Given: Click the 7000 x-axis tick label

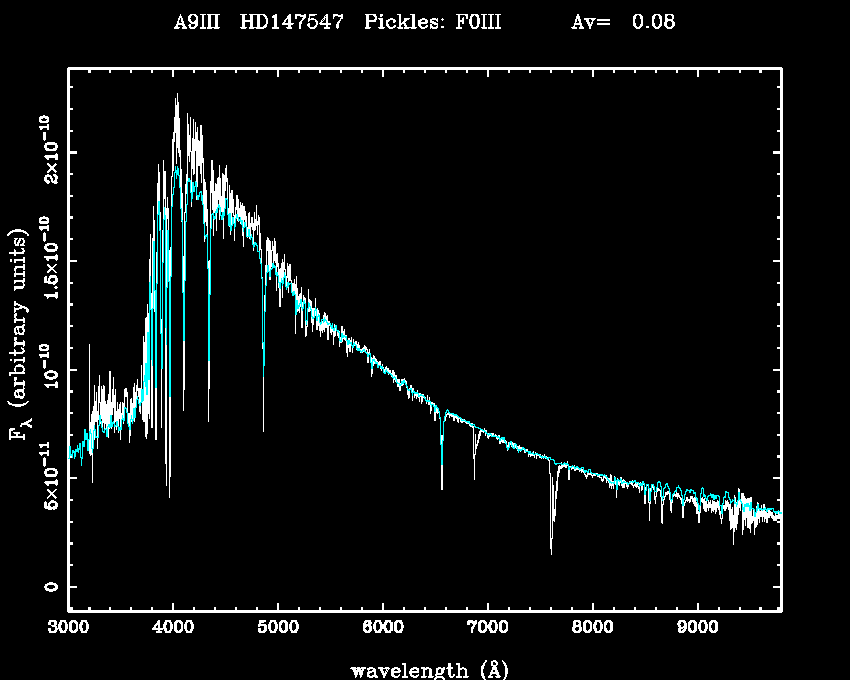Looking at the screenshot, I should 487,629.
